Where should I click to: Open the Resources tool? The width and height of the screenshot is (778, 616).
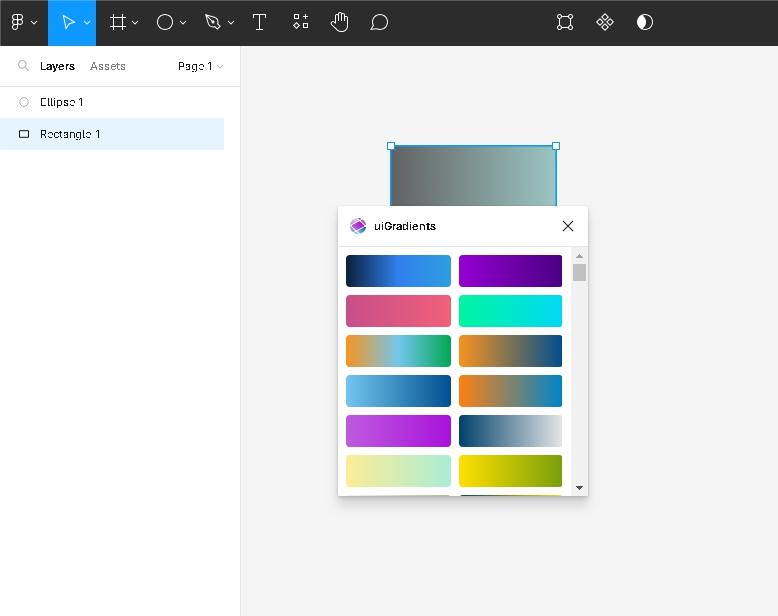pyautogui.click(x=300, y=22)
